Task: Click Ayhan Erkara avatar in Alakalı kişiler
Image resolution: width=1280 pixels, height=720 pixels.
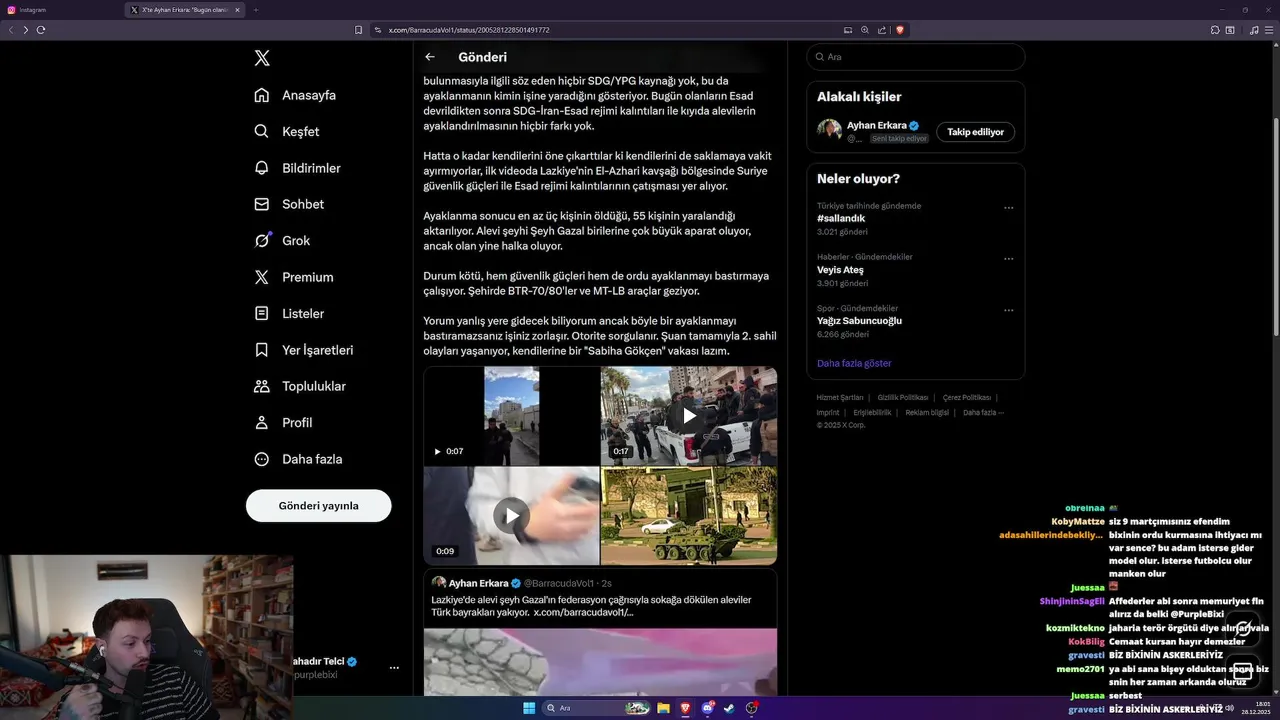Action: pos(829,130)
